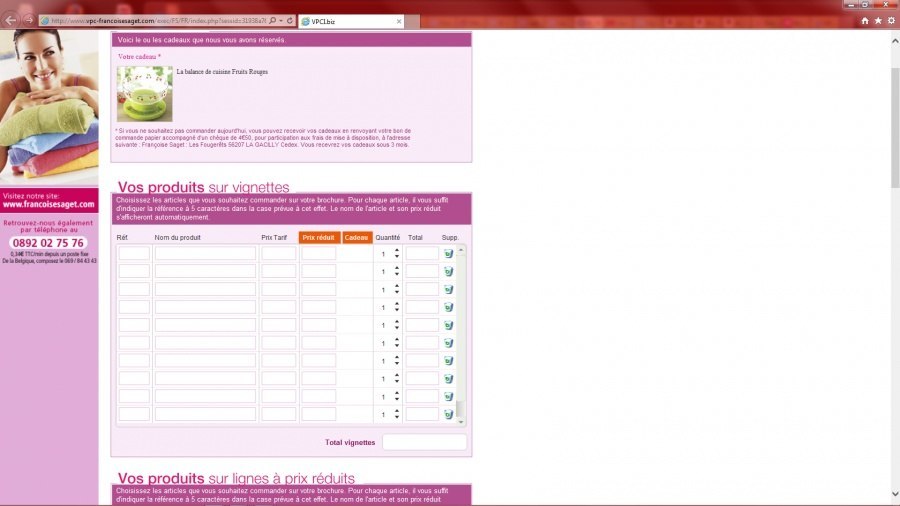Open the browser Home page icon
Viewport: 900px width, 506px height.
tap(865, 20)
